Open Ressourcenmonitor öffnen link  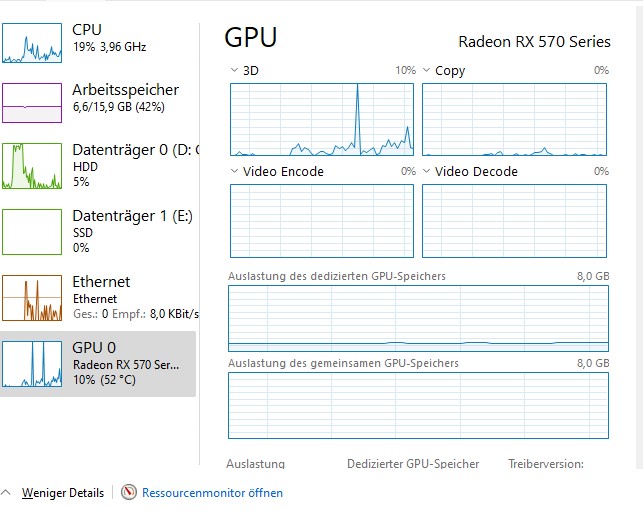212,493
